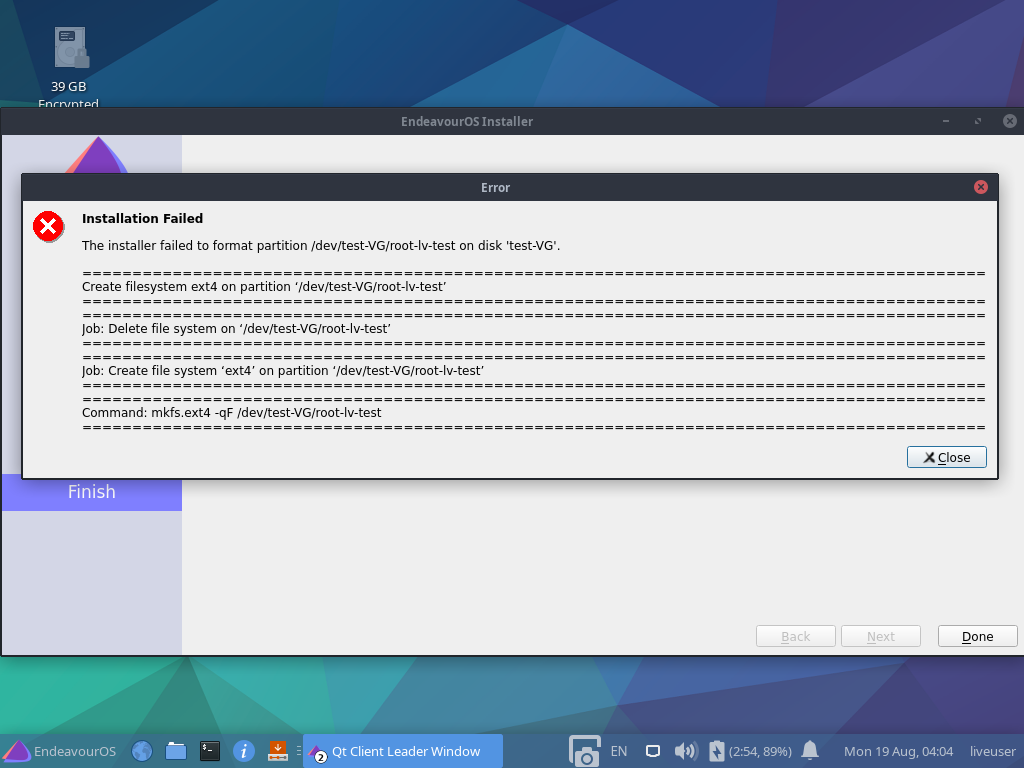Click 'Job: Delete file system' line
Screen dimensions: 1024x768
(x=236, y=328)
